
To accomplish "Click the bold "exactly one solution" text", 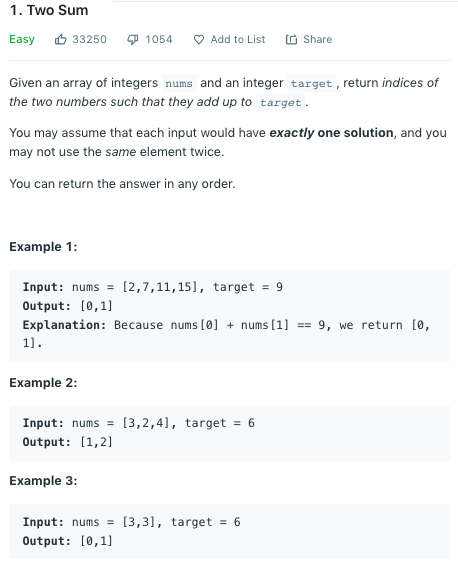I will coord(331,133).
